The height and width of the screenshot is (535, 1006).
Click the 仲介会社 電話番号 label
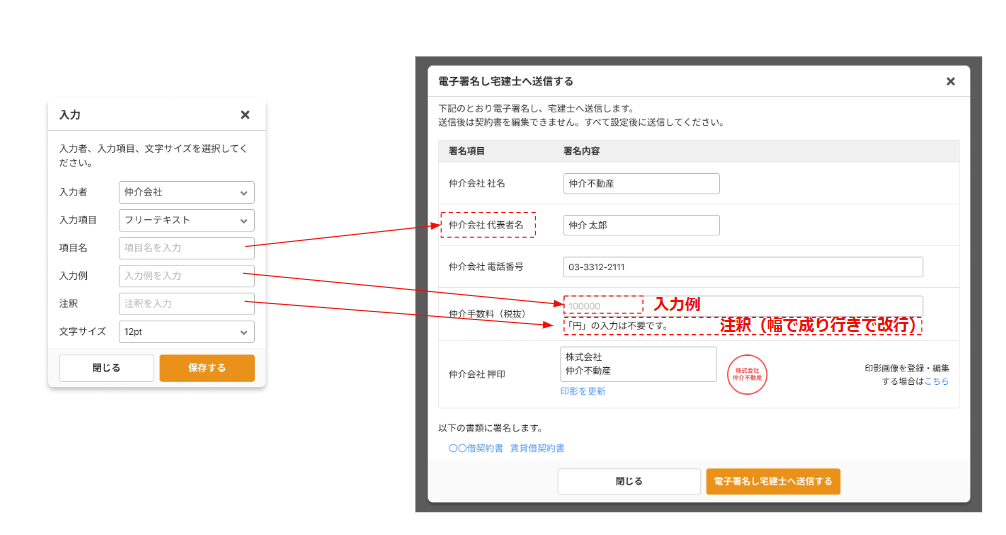click(486, 267)
